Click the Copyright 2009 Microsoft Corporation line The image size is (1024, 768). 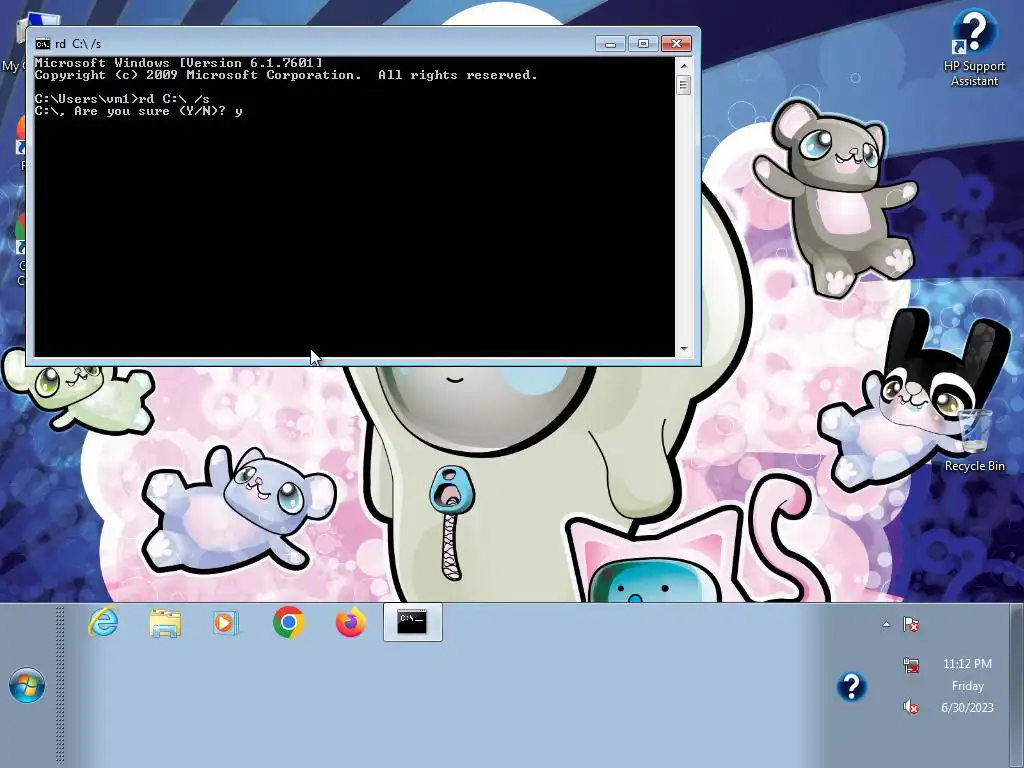coord(286,75)
